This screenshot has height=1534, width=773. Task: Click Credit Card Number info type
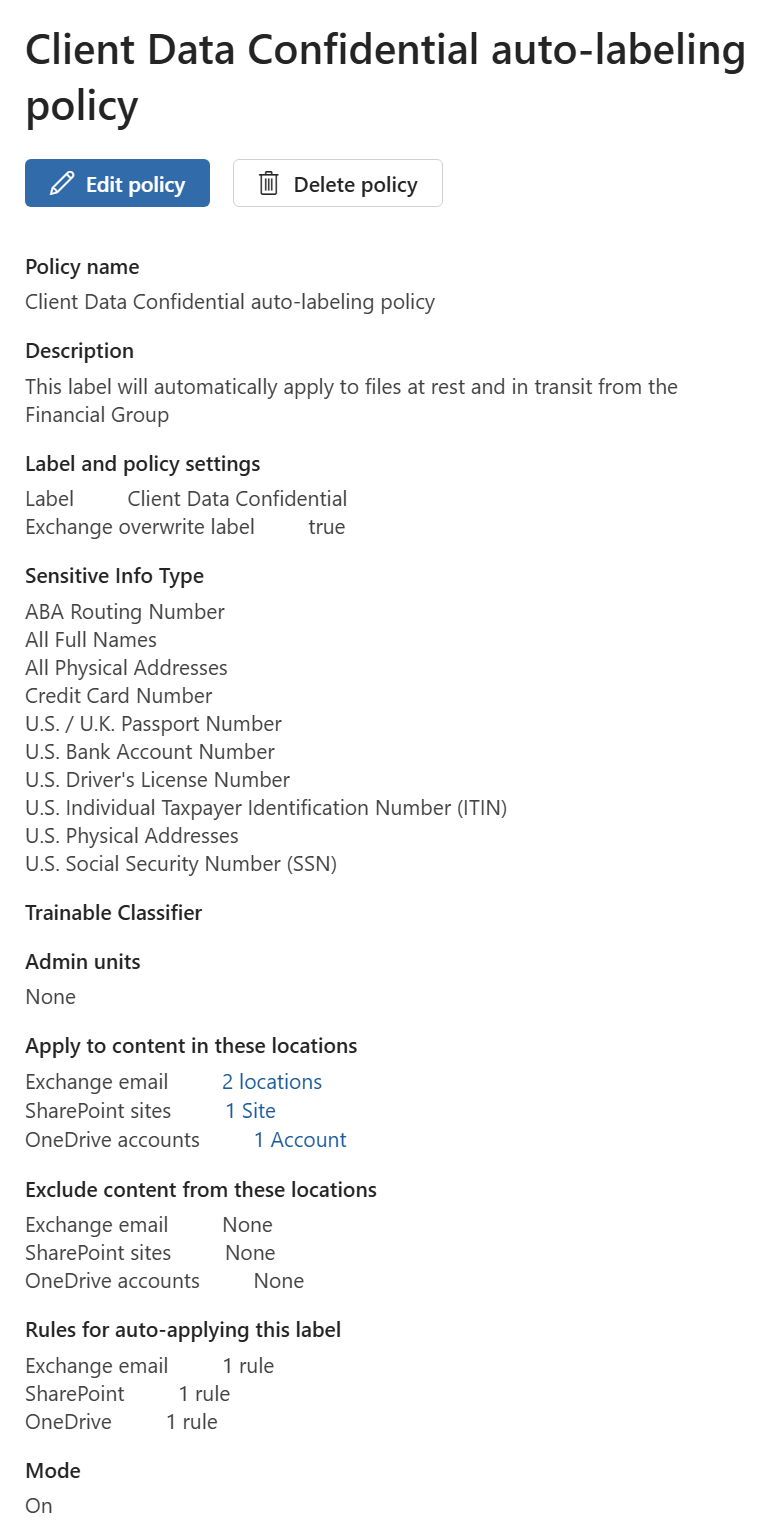click(119, 696)
